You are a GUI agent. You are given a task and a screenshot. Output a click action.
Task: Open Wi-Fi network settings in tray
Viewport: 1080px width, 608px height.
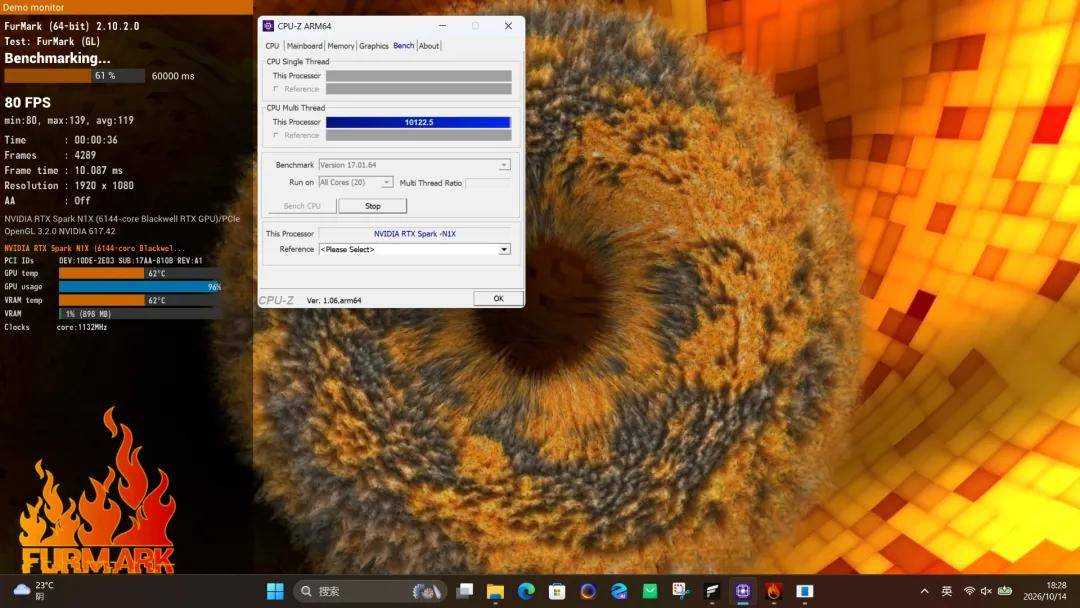pyautogui.click(x=969, y=591)
